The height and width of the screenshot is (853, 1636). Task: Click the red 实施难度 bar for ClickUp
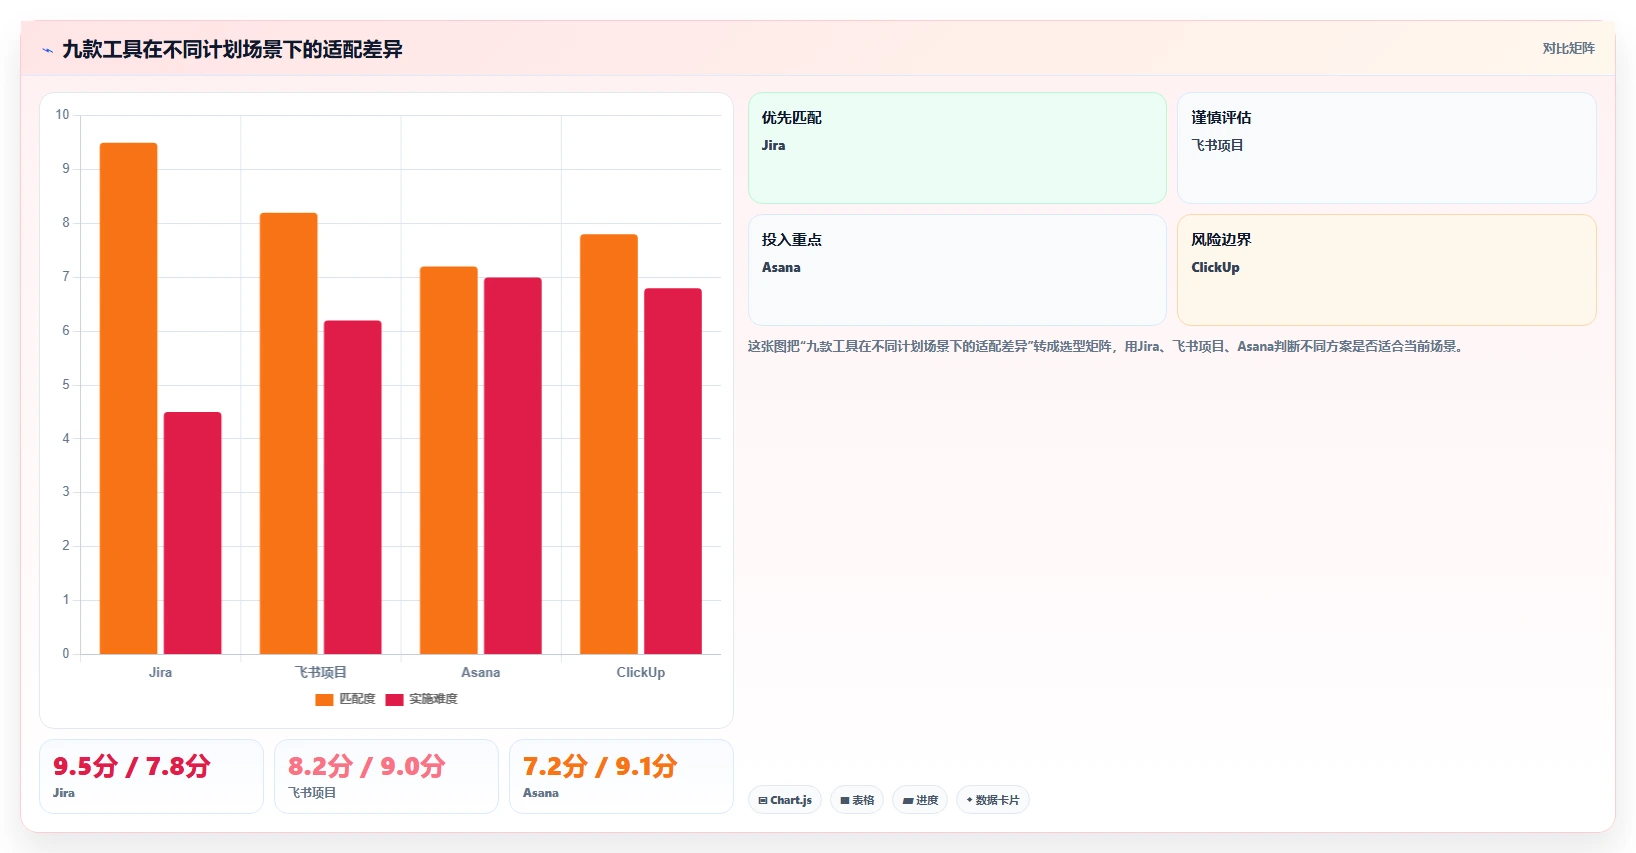click(673, 471)
